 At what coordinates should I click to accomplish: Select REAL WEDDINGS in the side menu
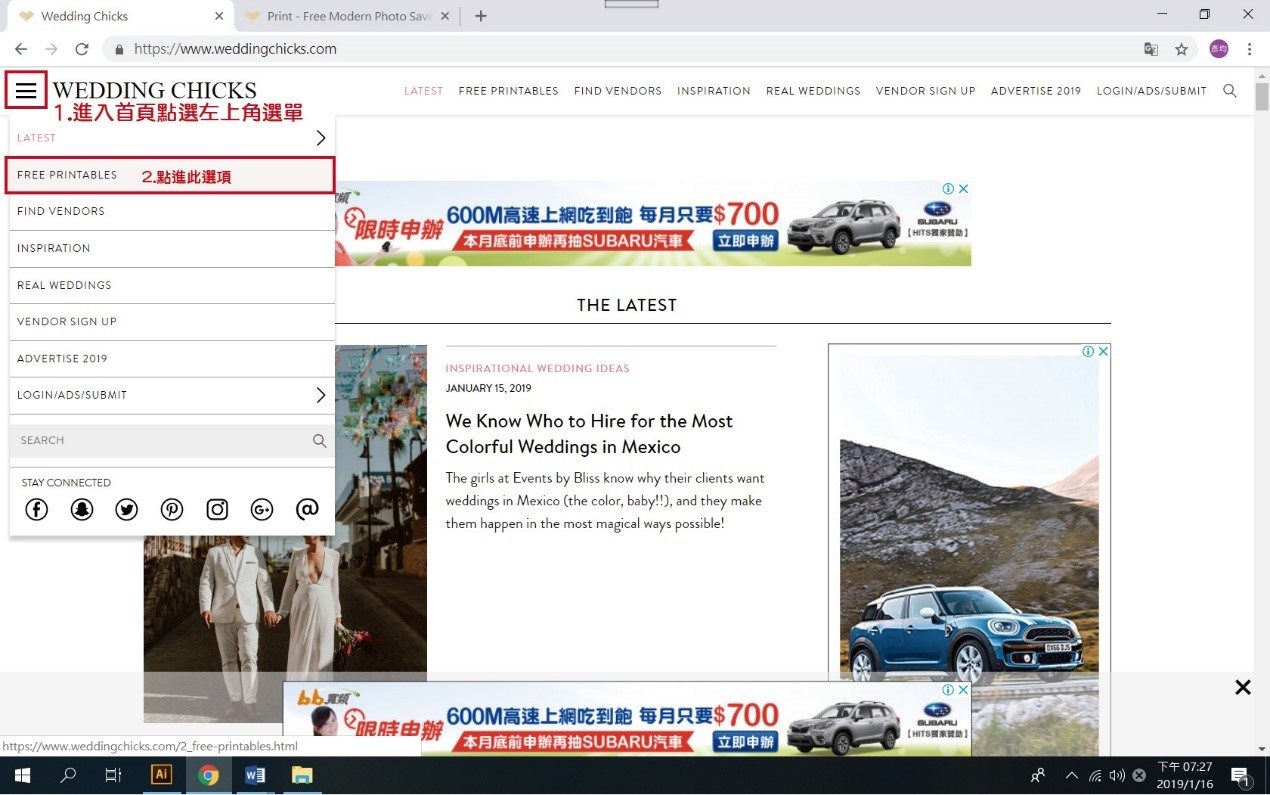click(x=64, y=285)
